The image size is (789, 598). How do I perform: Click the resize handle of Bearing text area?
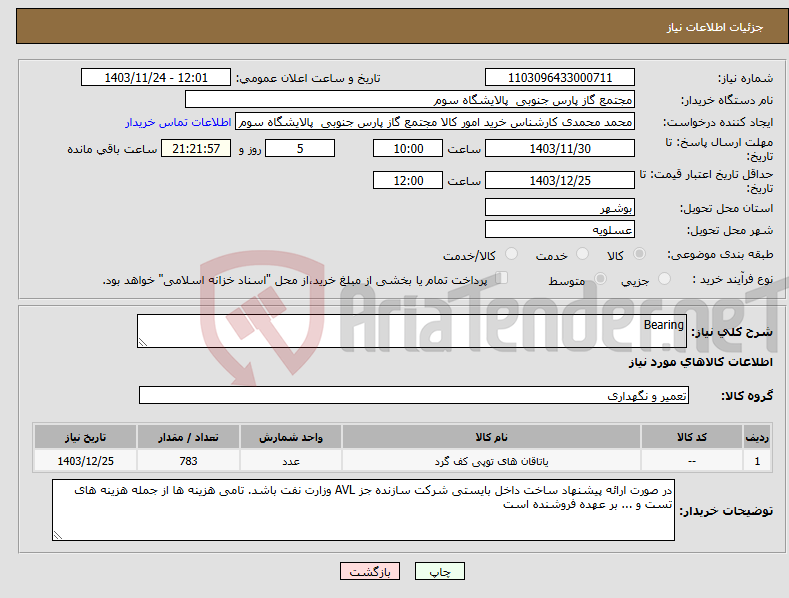142,342
